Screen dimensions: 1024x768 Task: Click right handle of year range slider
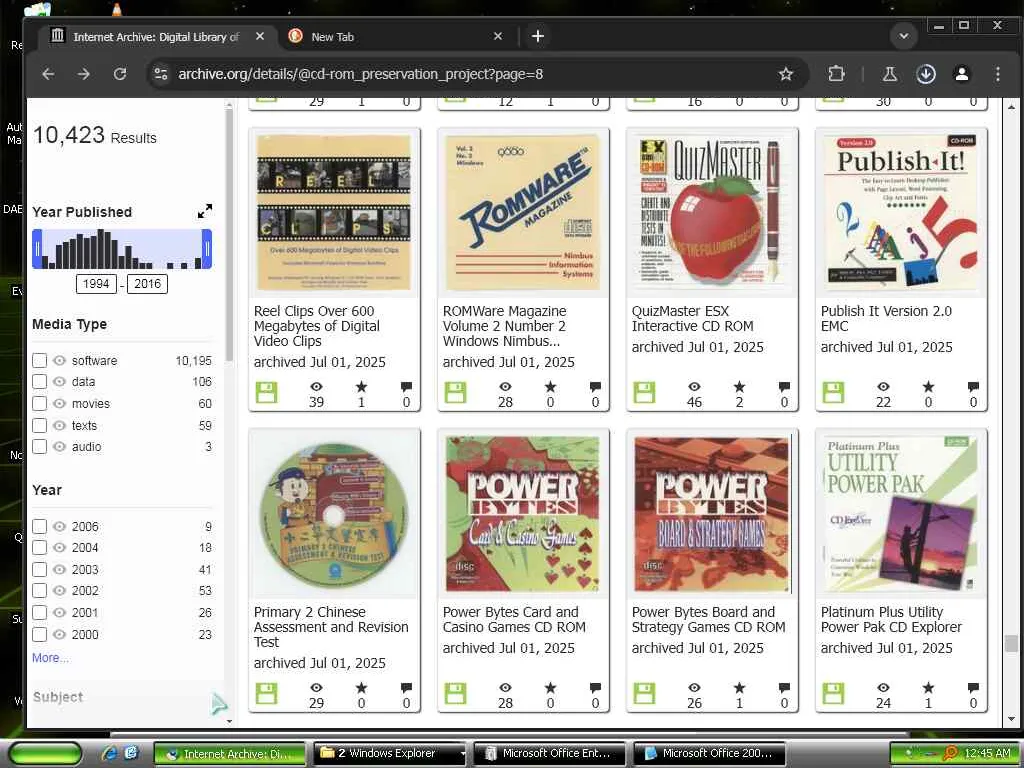coord(207,249)
